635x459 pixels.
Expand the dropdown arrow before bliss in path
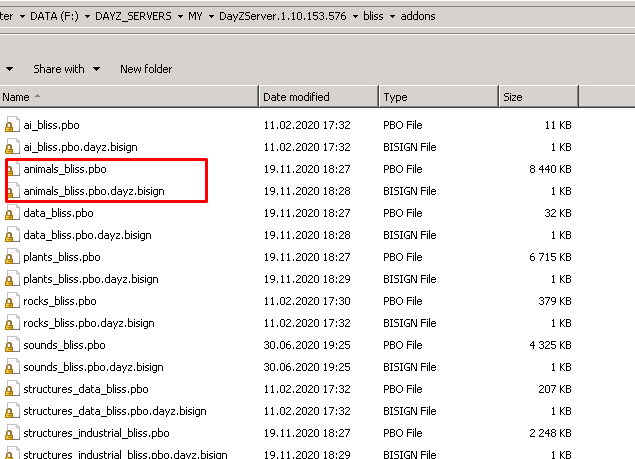click(355, 17)
